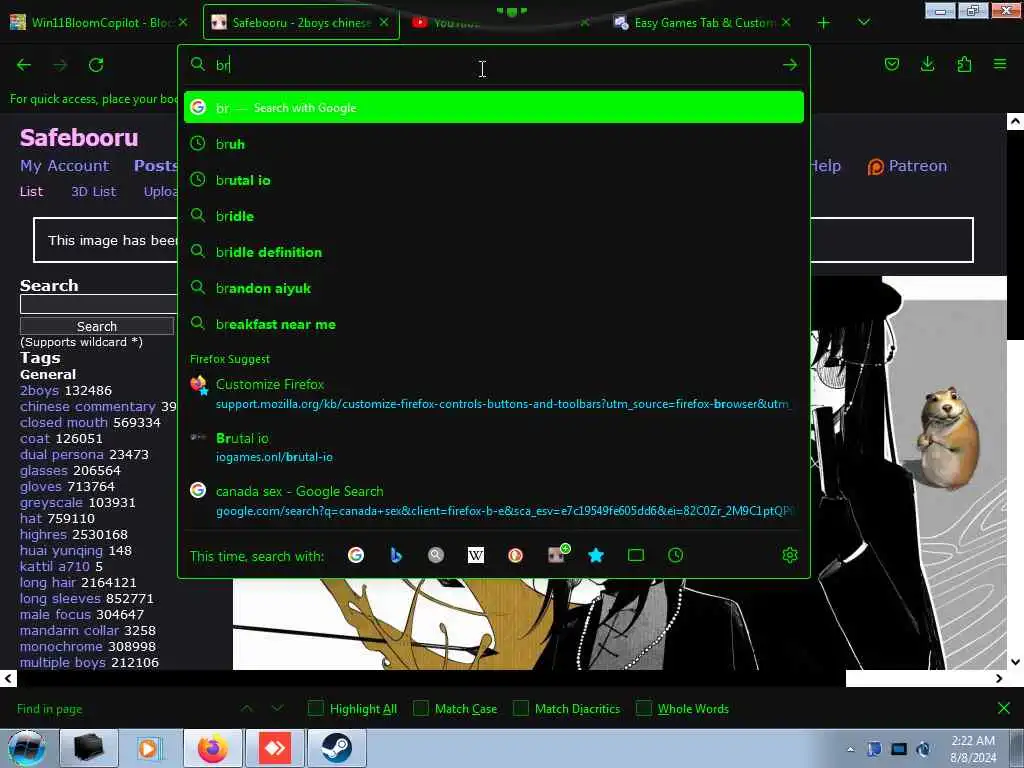Jump to next find match chevron
Image resolution: width=1024 pixels, height=768 pixels.
277,708
